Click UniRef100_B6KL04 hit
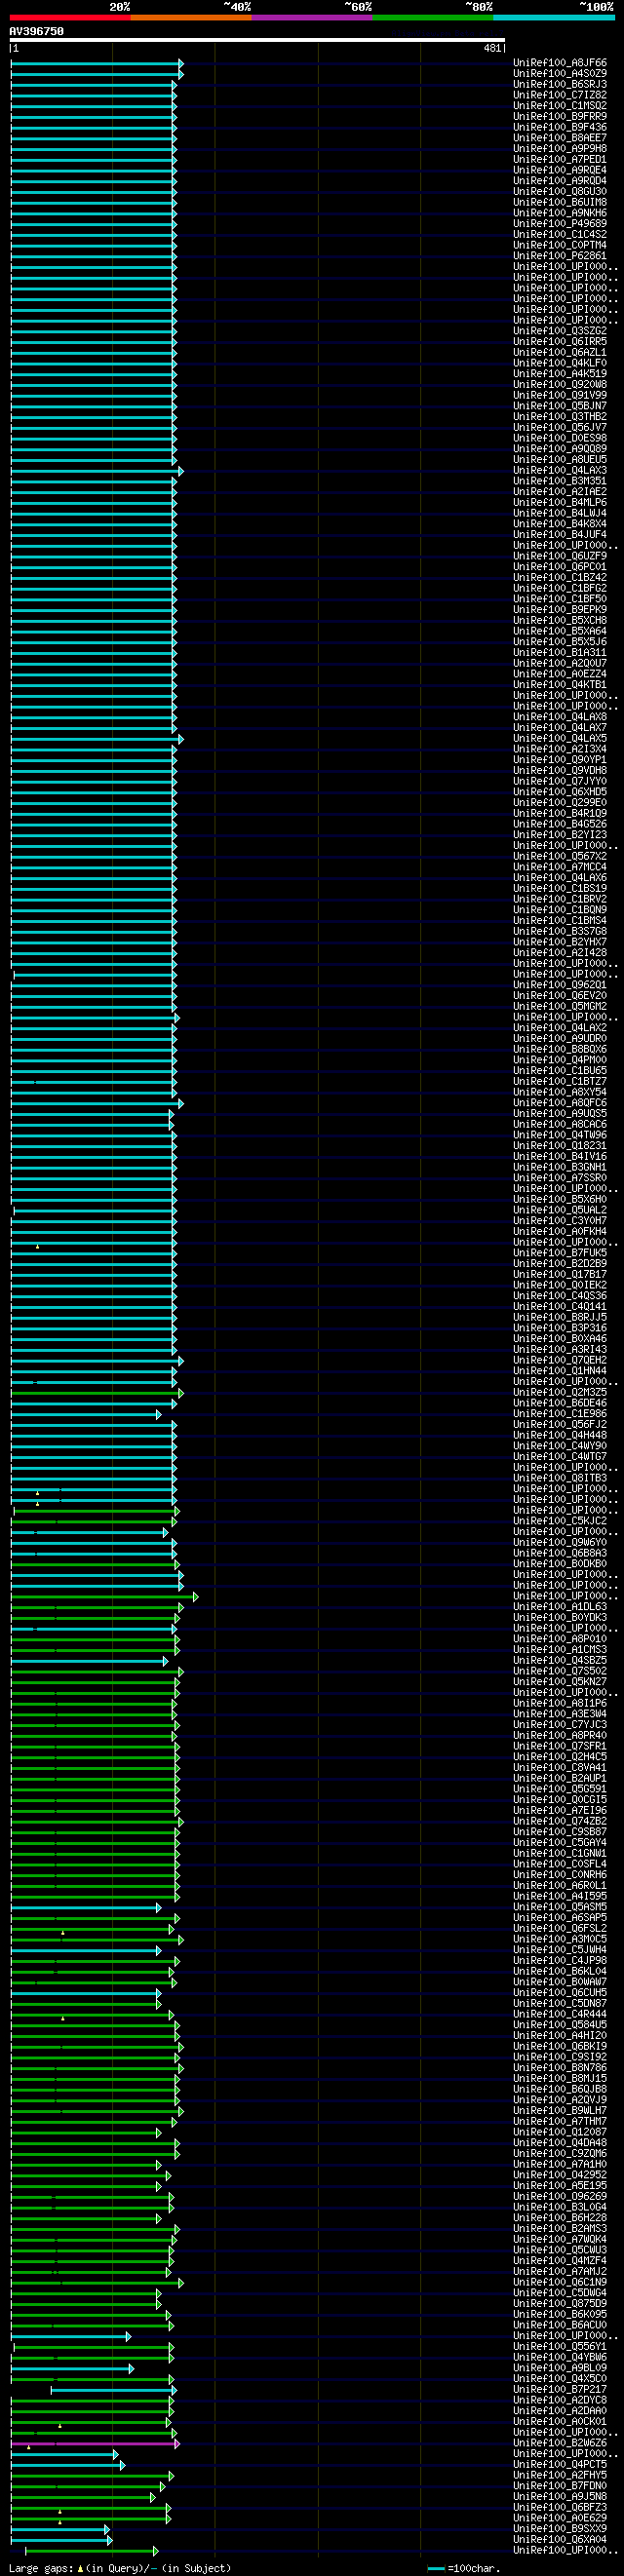 tap(560, 1971)
